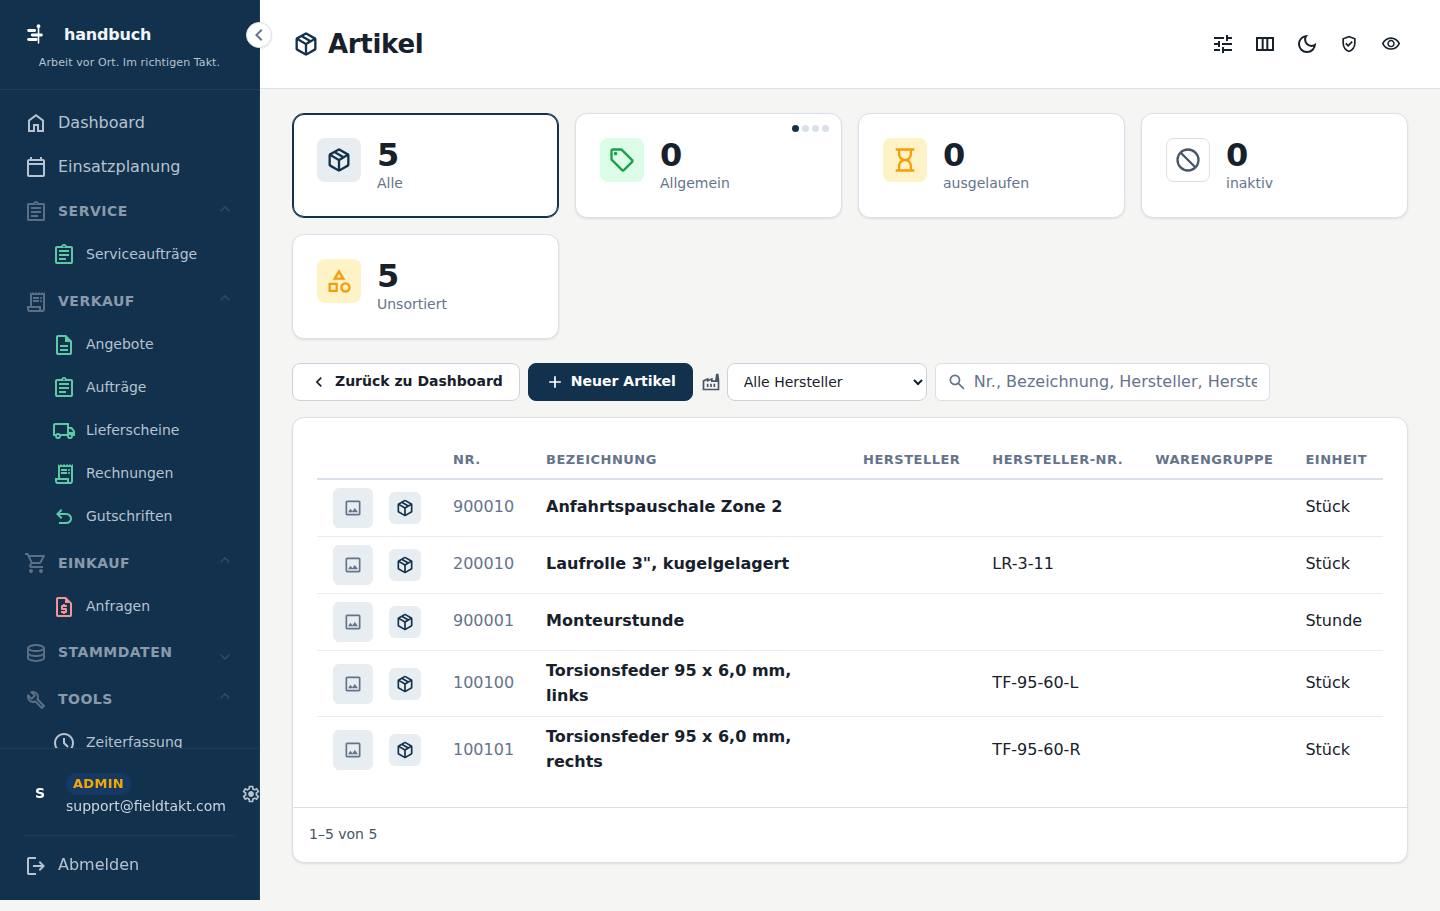Open the column layout icon in header
This screenshot has height=911, width=1440.
(x=1265, y=44)
